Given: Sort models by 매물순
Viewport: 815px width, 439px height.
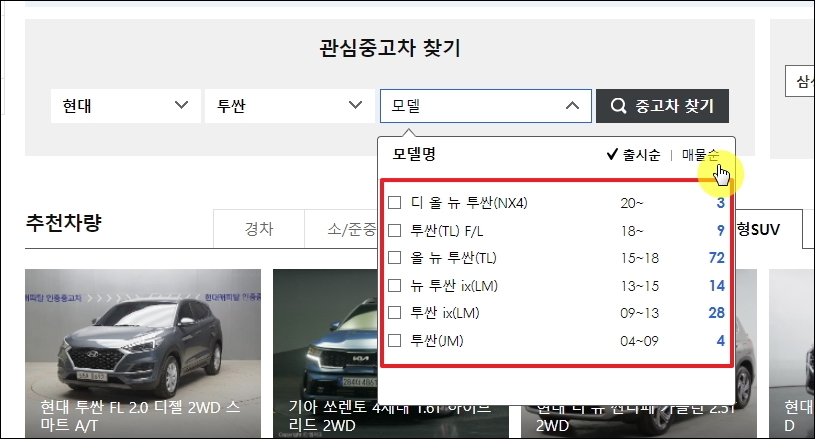Looking at the screenshot, I should coord(700,155).
